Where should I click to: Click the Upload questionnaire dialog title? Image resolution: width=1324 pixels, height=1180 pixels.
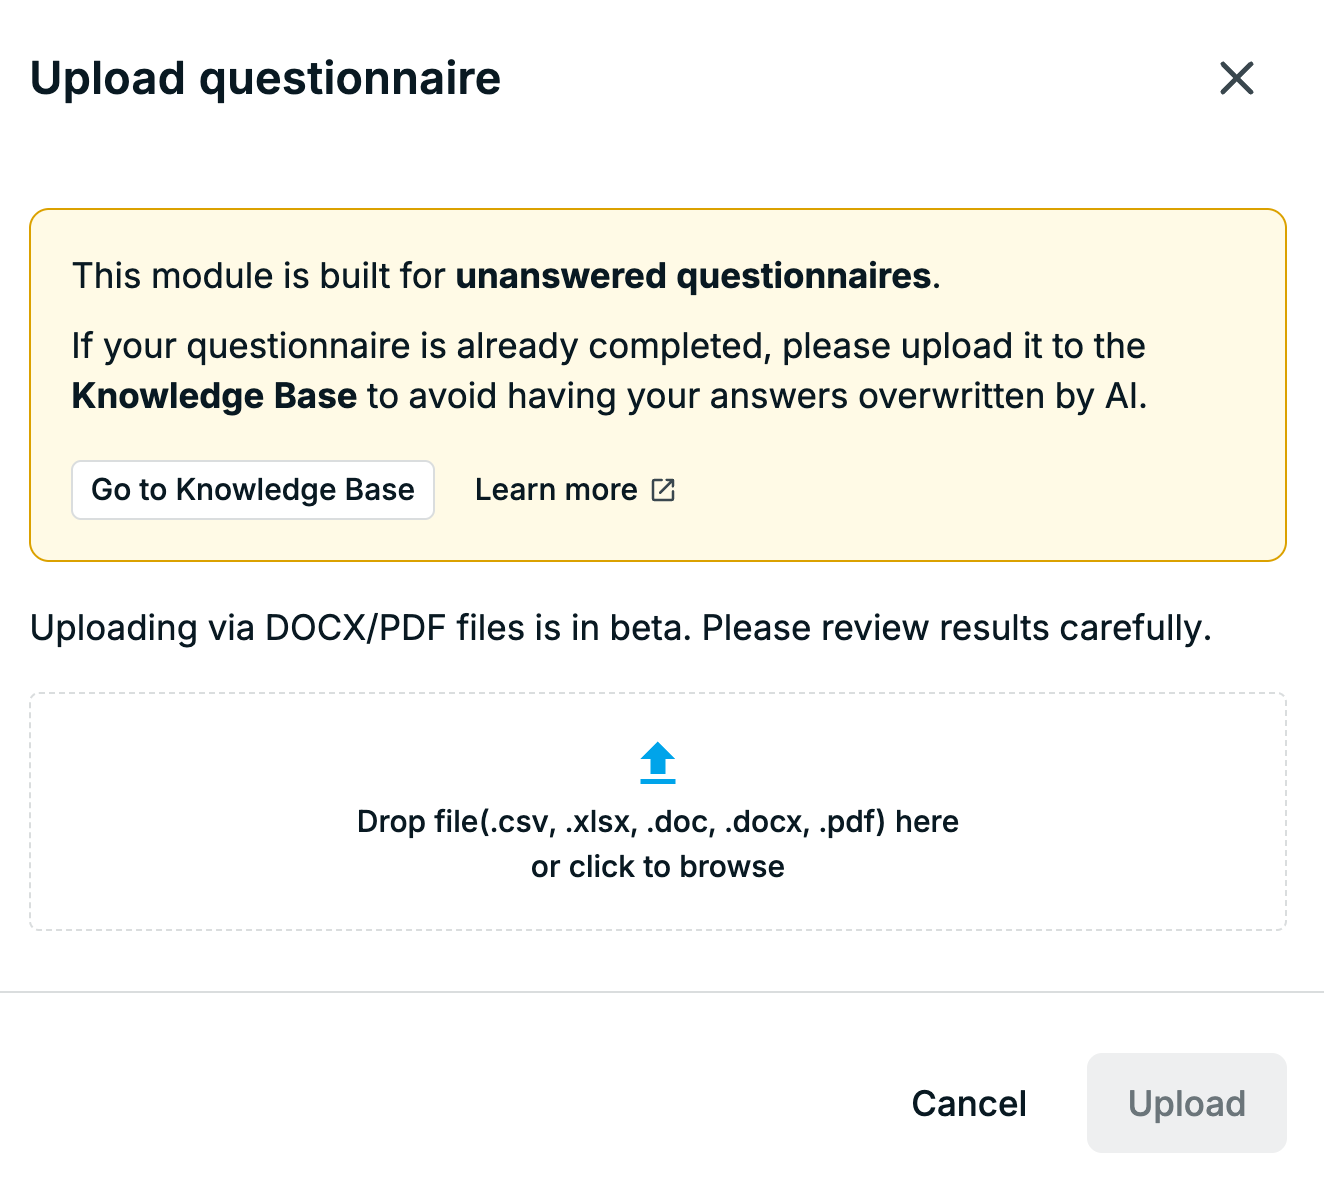tap(265, 78)
